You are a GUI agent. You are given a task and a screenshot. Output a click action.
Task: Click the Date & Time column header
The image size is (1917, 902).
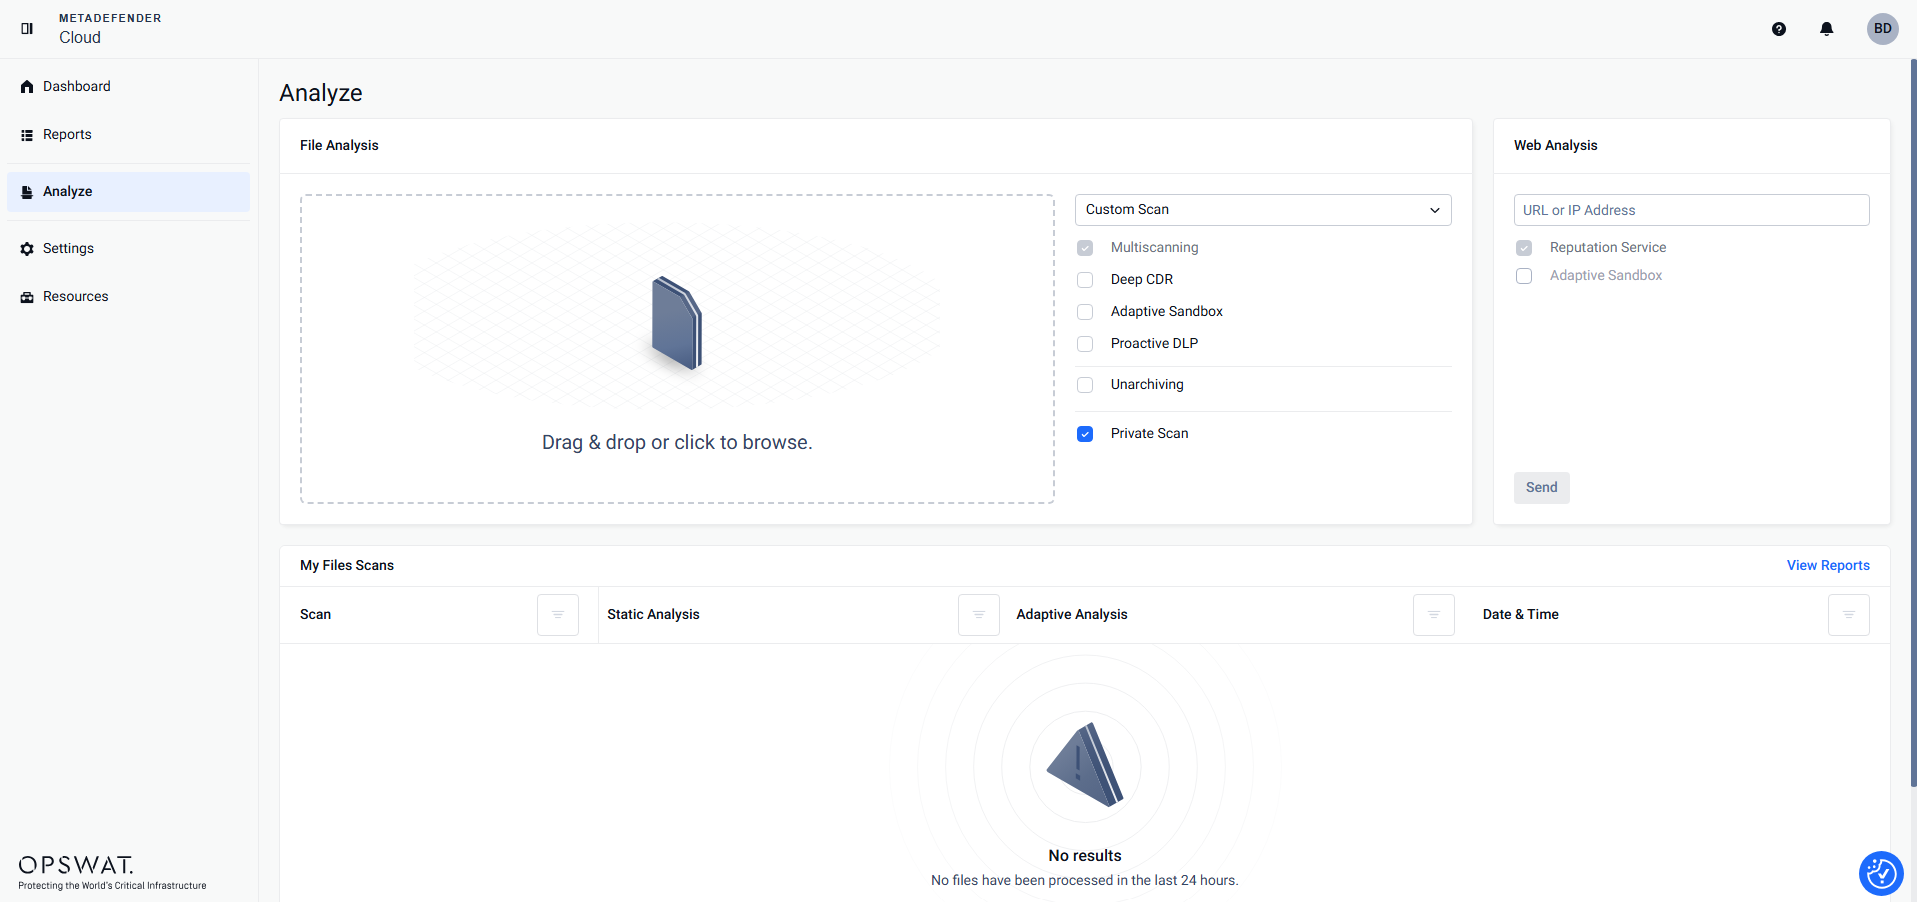click(x=1521, y=615)
